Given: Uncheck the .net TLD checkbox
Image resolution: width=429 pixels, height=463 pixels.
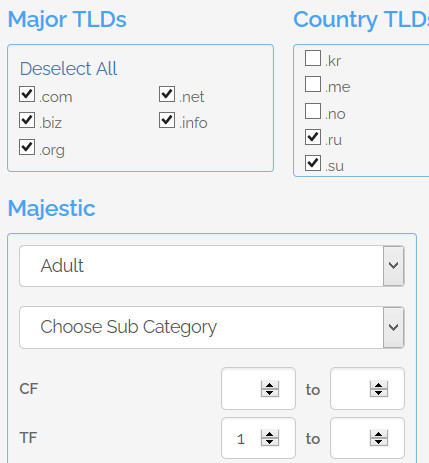Looking at the screenshot, I should click(x=167, y=94).
